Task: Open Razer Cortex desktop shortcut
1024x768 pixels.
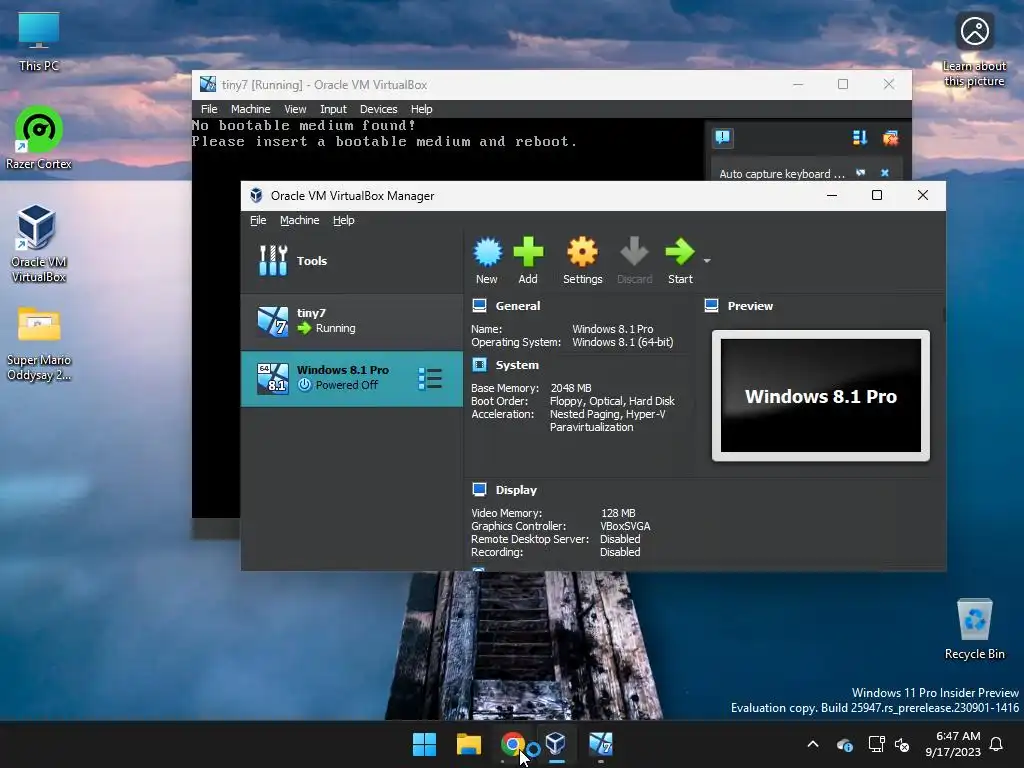Action: click(39, 138)
